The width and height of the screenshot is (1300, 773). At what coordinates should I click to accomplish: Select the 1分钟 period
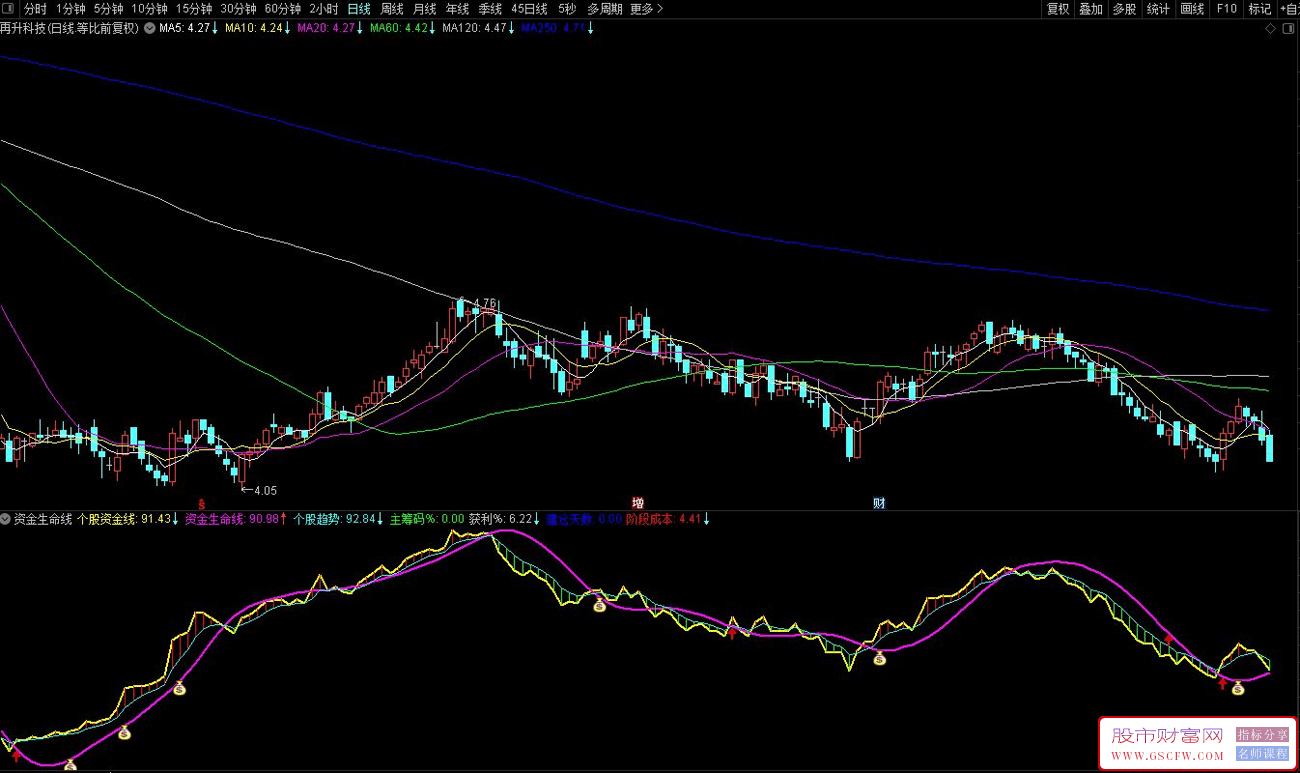[x=71, y=9]
